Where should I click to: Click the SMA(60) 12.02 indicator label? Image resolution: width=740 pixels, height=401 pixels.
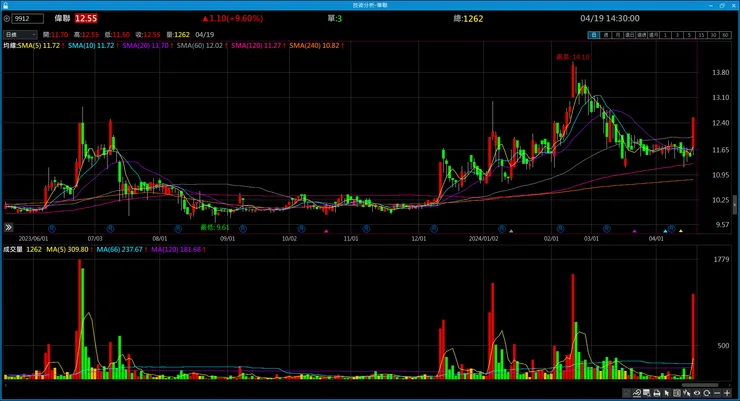click(x=200, y=46)
